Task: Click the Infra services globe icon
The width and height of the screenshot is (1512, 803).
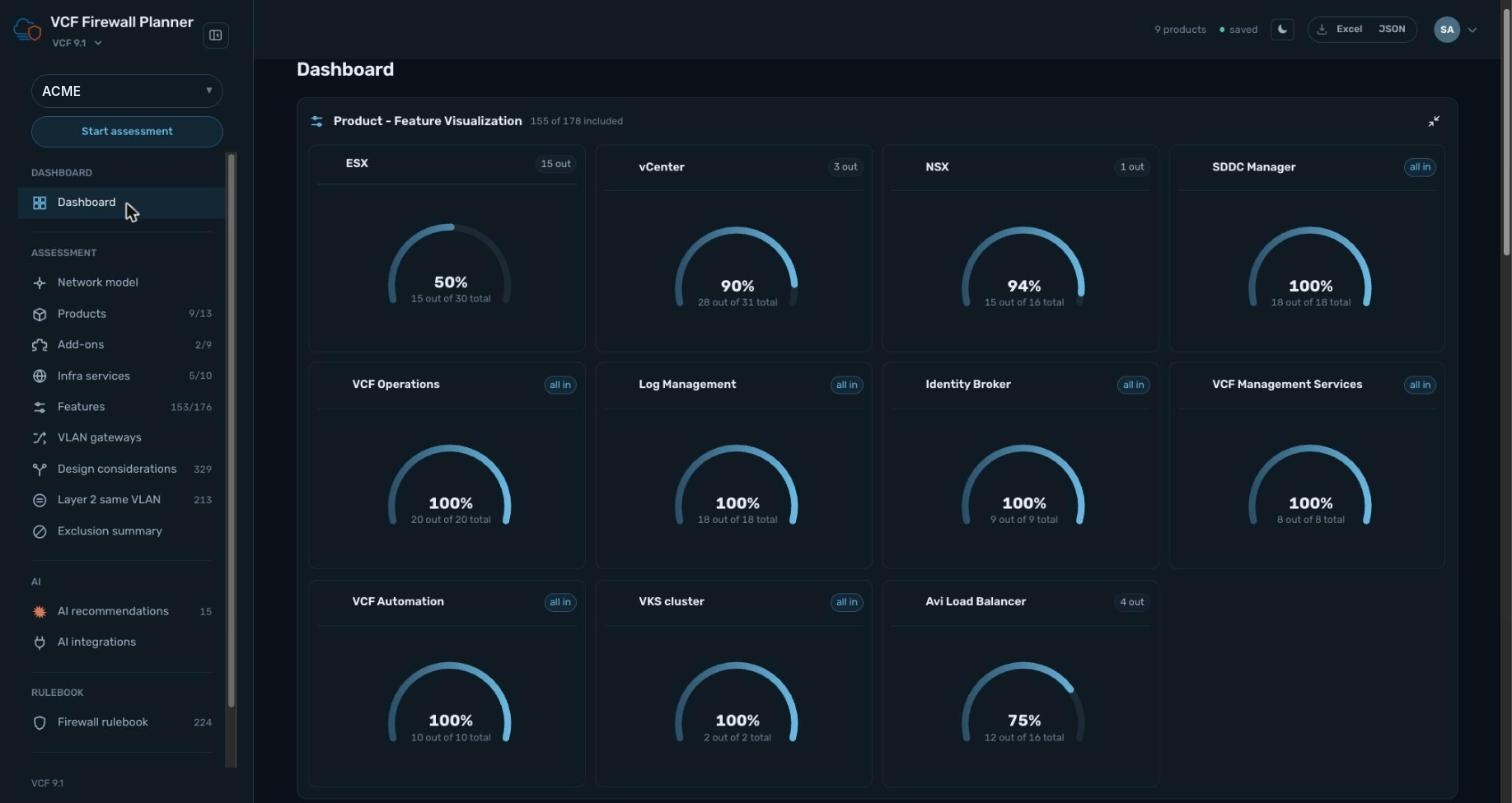Action: pyautogui.click(x=39, y=376)
